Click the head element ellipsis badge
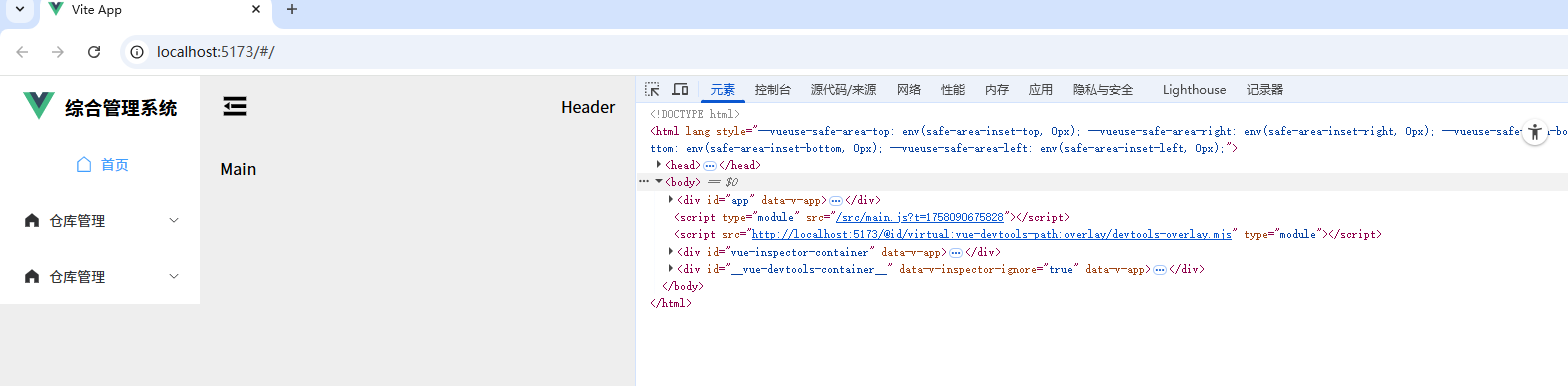This screenshot has height=386, width=1568. click(x=710, y=165)
